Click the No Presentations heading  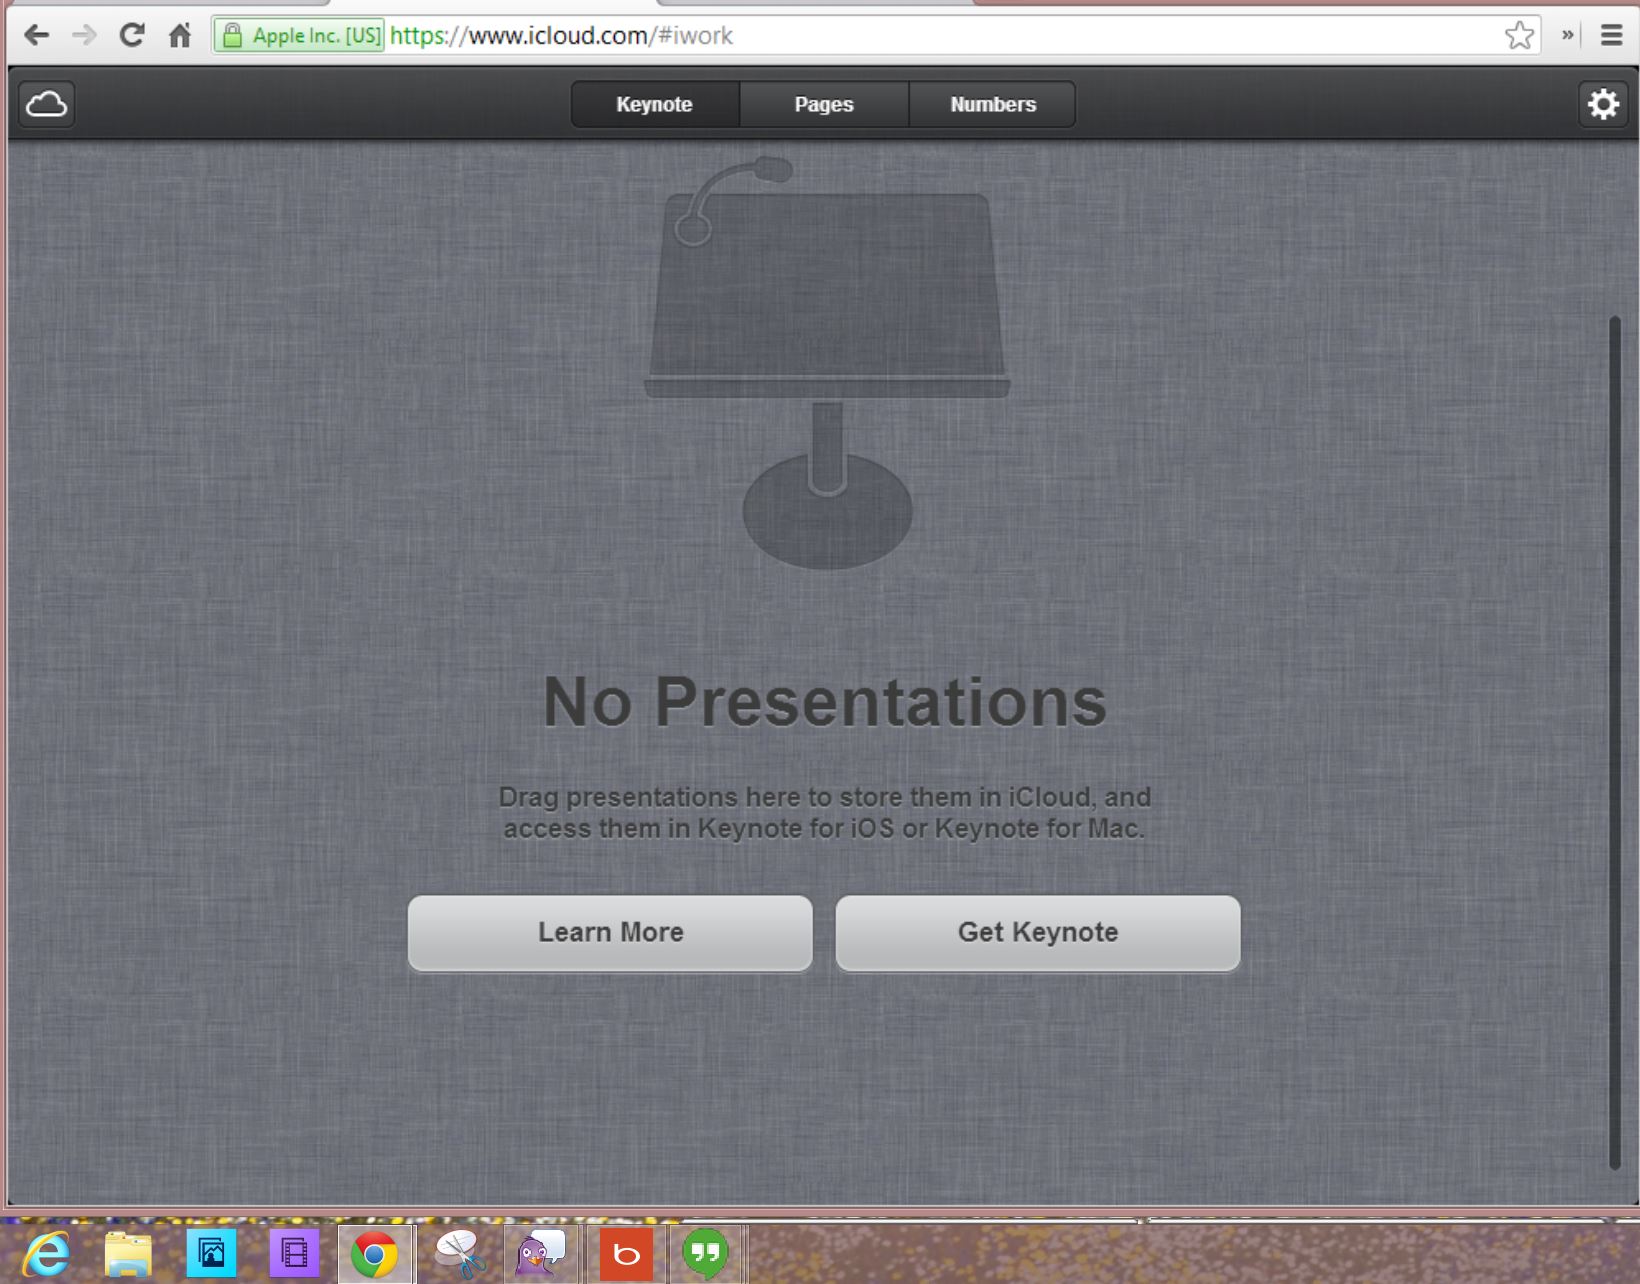coord(825,701)
